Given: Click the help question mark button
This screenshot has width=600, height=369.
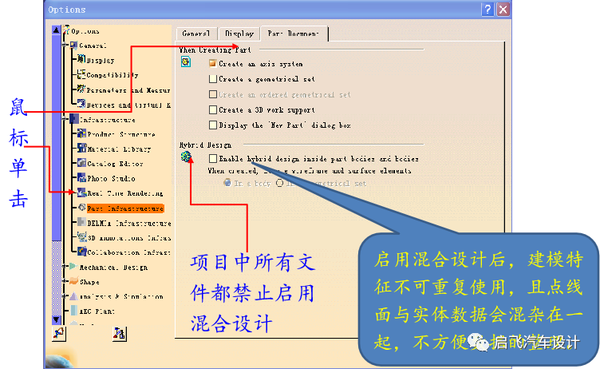Looking at the screenshot, I should [488, 10].
